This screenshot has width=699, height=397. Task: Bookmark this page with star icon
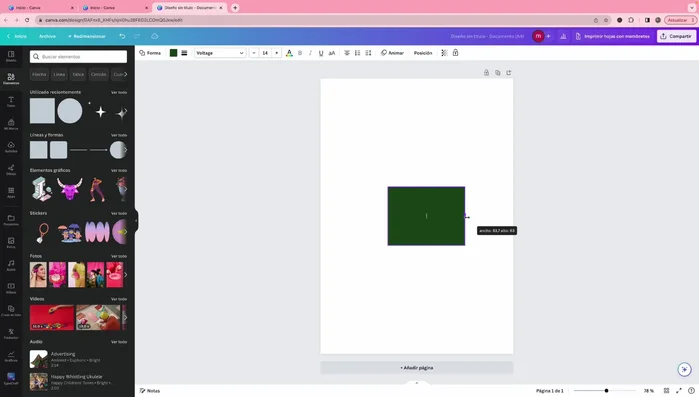click(606, 20)
